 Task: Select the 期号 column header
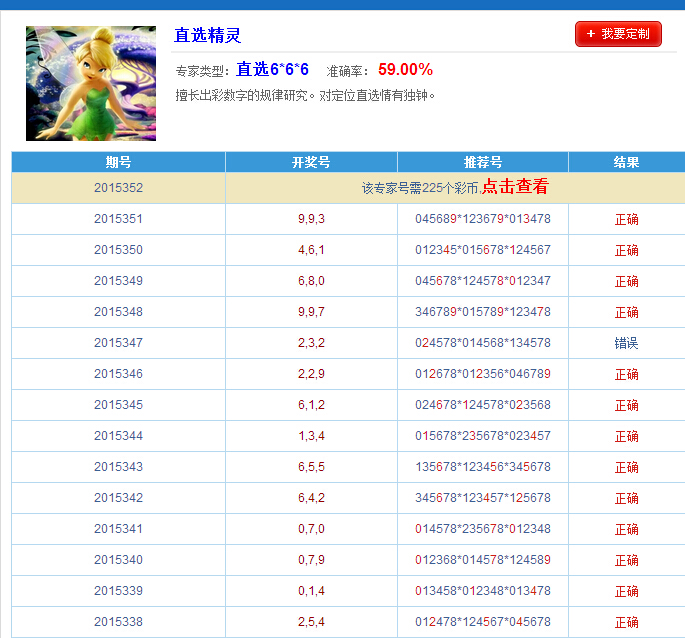[x=118, y=162]
